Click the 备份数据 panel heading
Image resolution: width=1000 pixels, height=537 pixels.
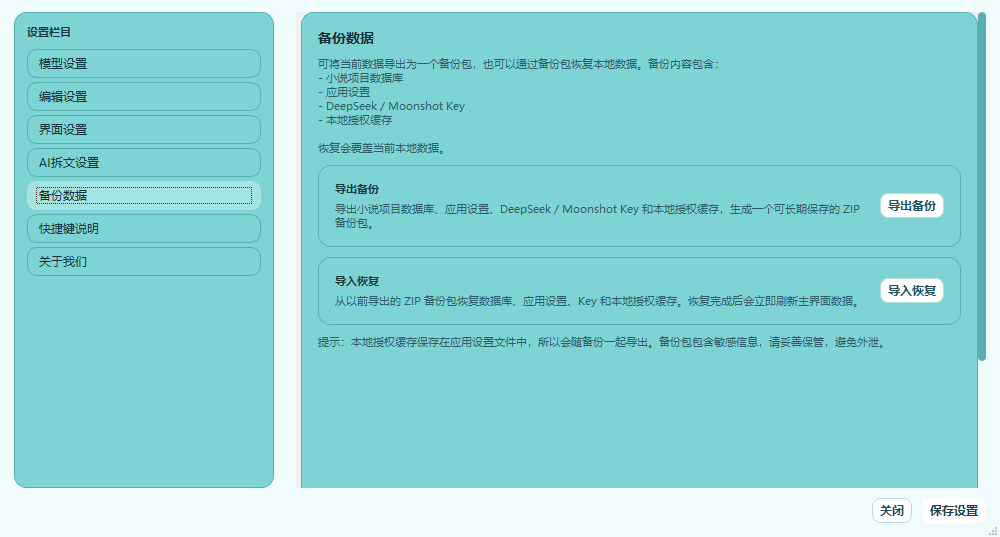click(x=346, y=38)
